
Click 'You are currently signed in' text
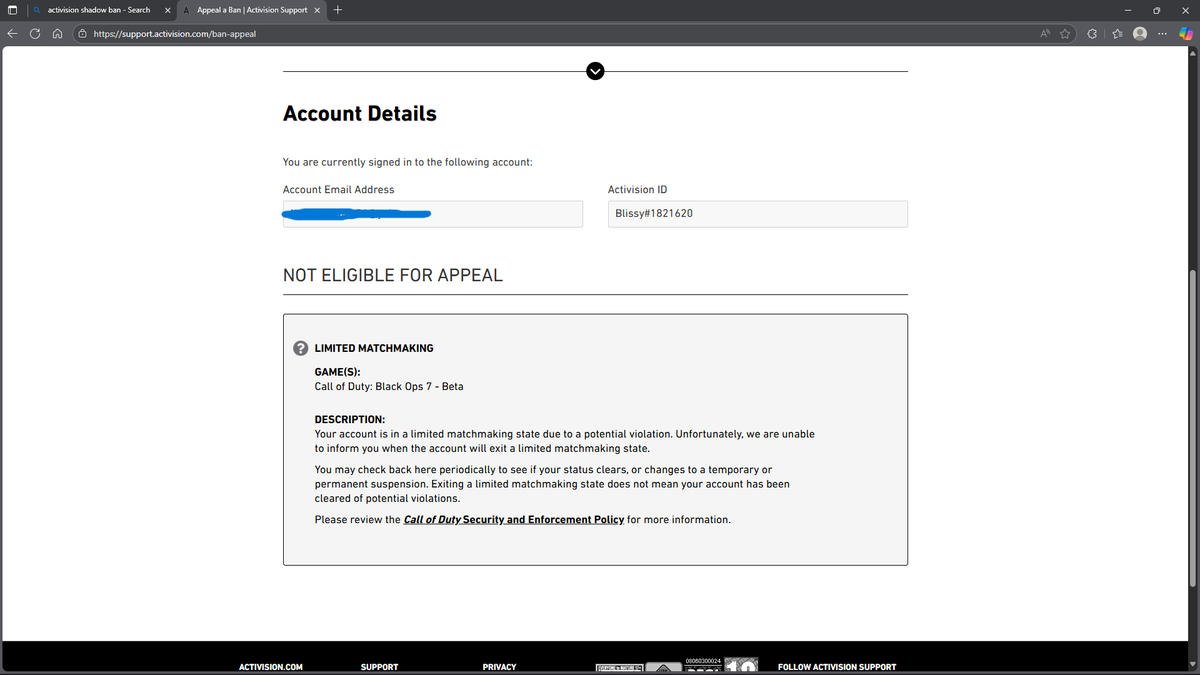(407, 161)
